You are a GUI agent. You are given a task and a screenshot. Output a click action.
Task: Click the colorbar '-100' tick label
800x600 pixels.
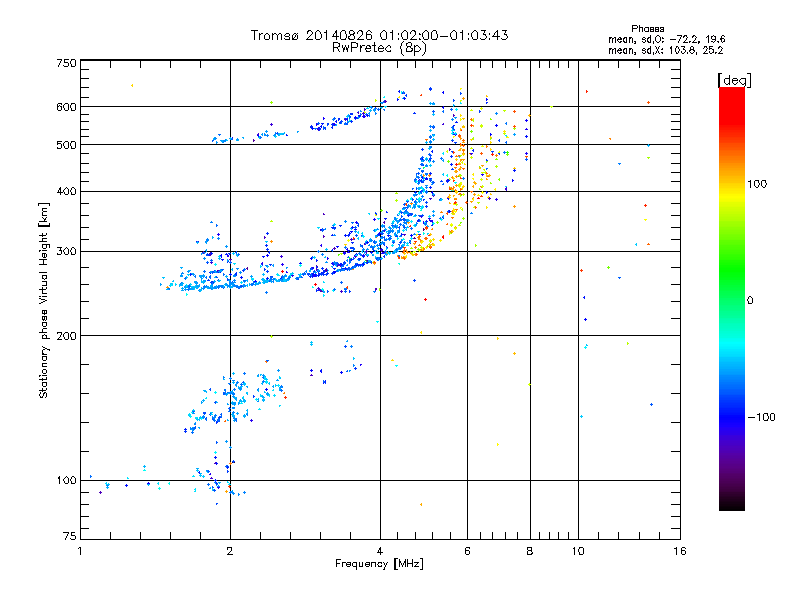(x=761, y=417)
